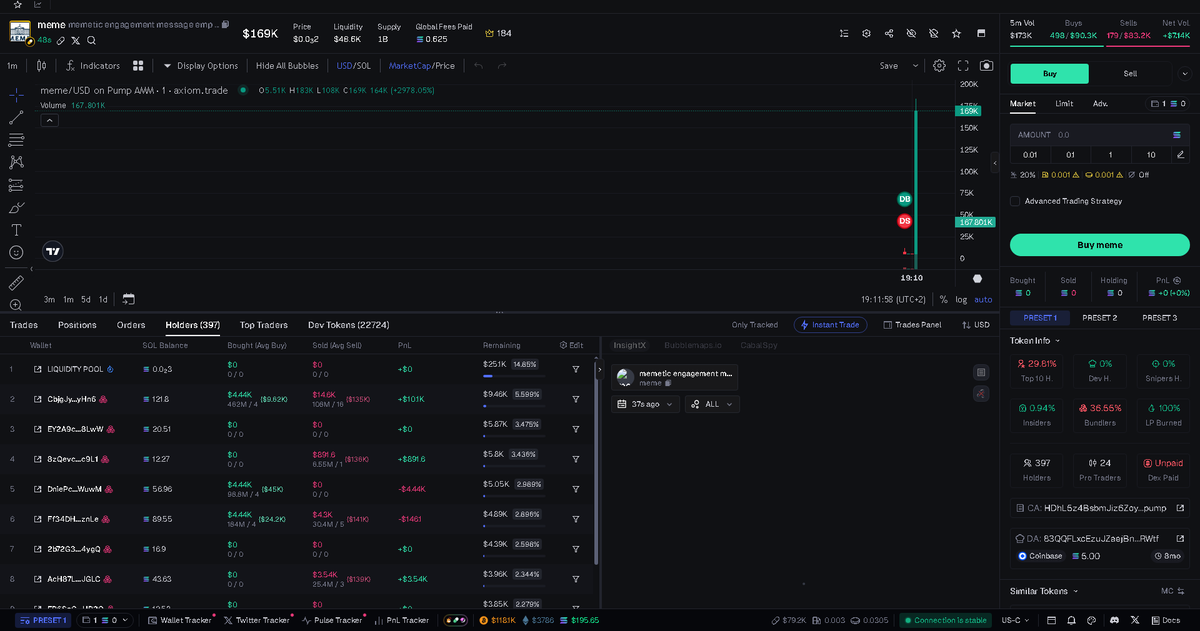Open the PnL Tracker
The height and width of the screenshot is (631, 1200).
coord(402,620)
